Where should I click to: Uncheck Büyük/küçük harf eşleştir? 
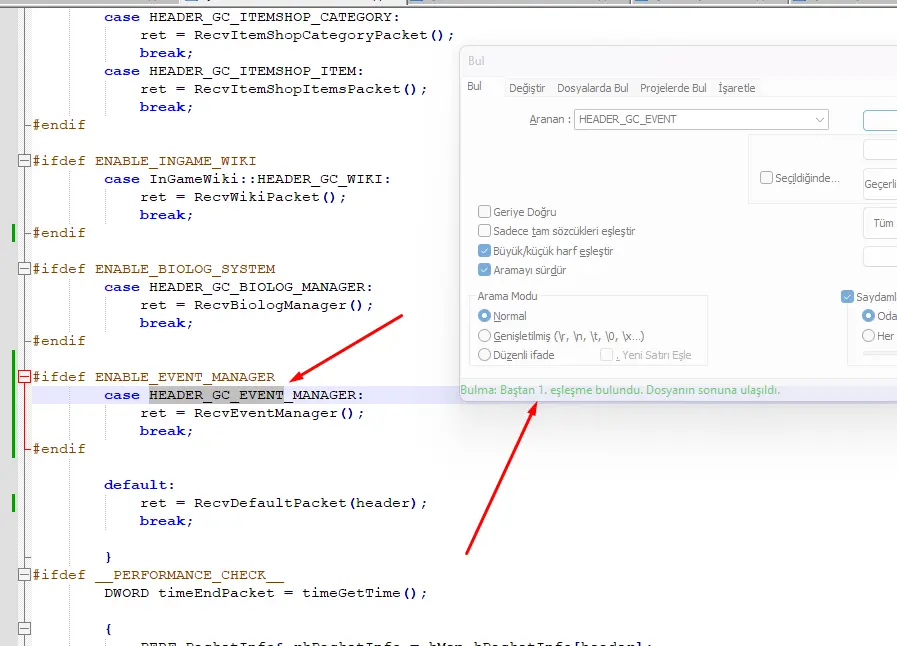coord(485,251)
